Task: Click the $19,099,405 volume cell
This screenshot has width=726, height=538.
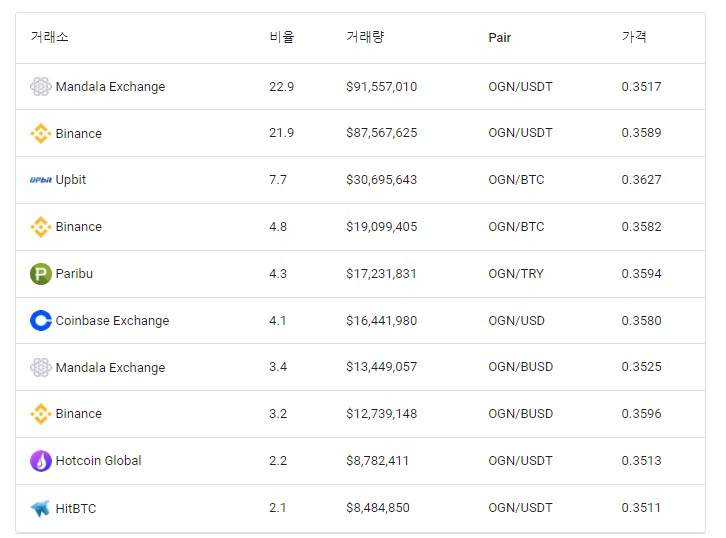Action: pyautogui.click(x=382, y=227)
